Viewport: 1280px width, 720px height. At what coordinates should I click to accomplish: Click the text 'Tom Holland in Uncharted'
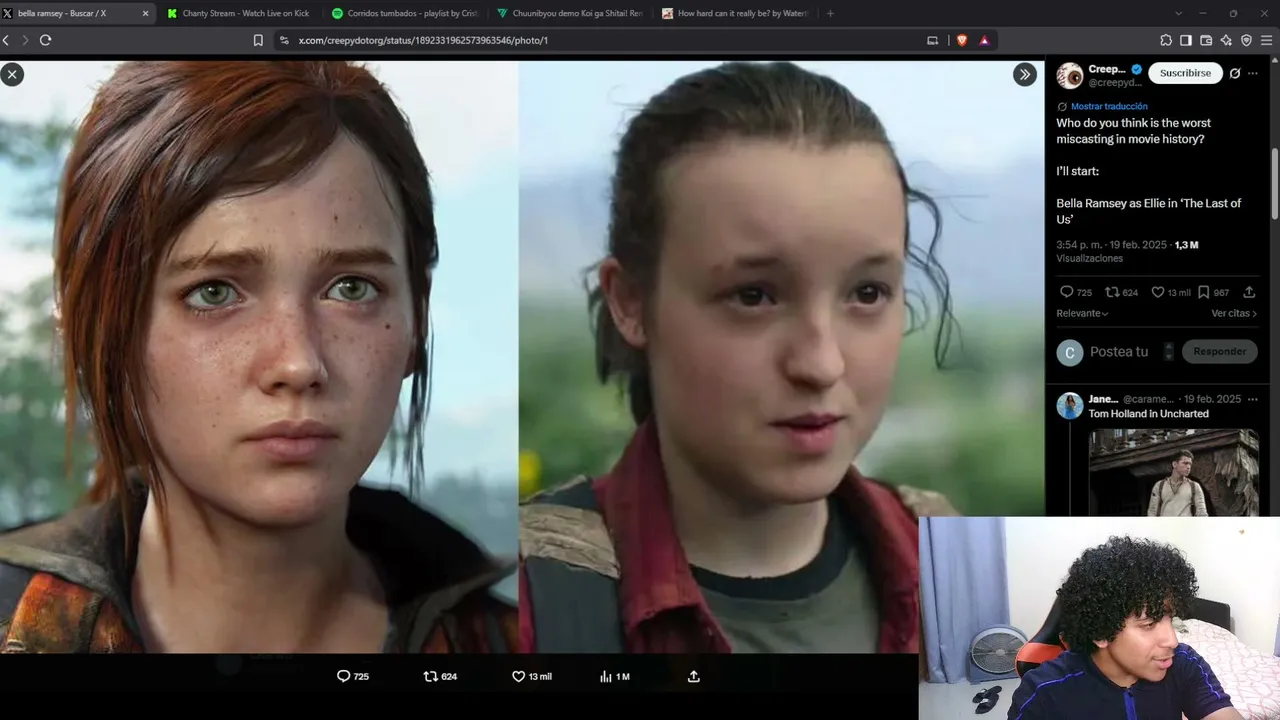1148,414
